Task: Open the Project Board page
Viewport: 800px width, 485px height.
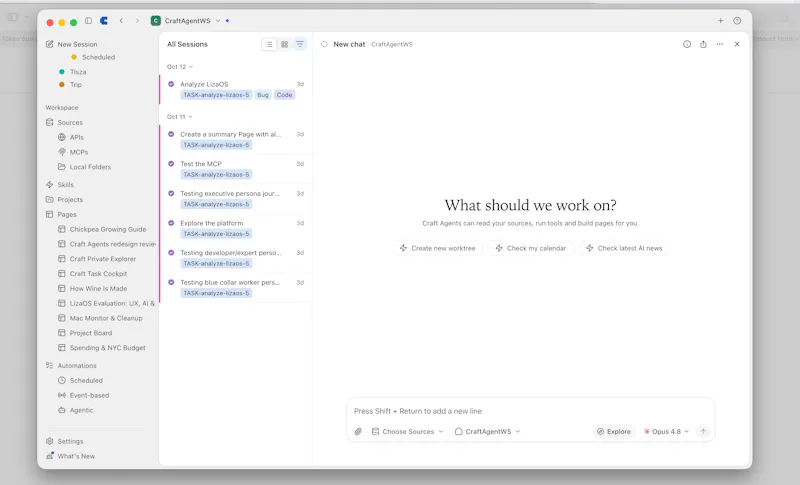Action: click(85, 333)
